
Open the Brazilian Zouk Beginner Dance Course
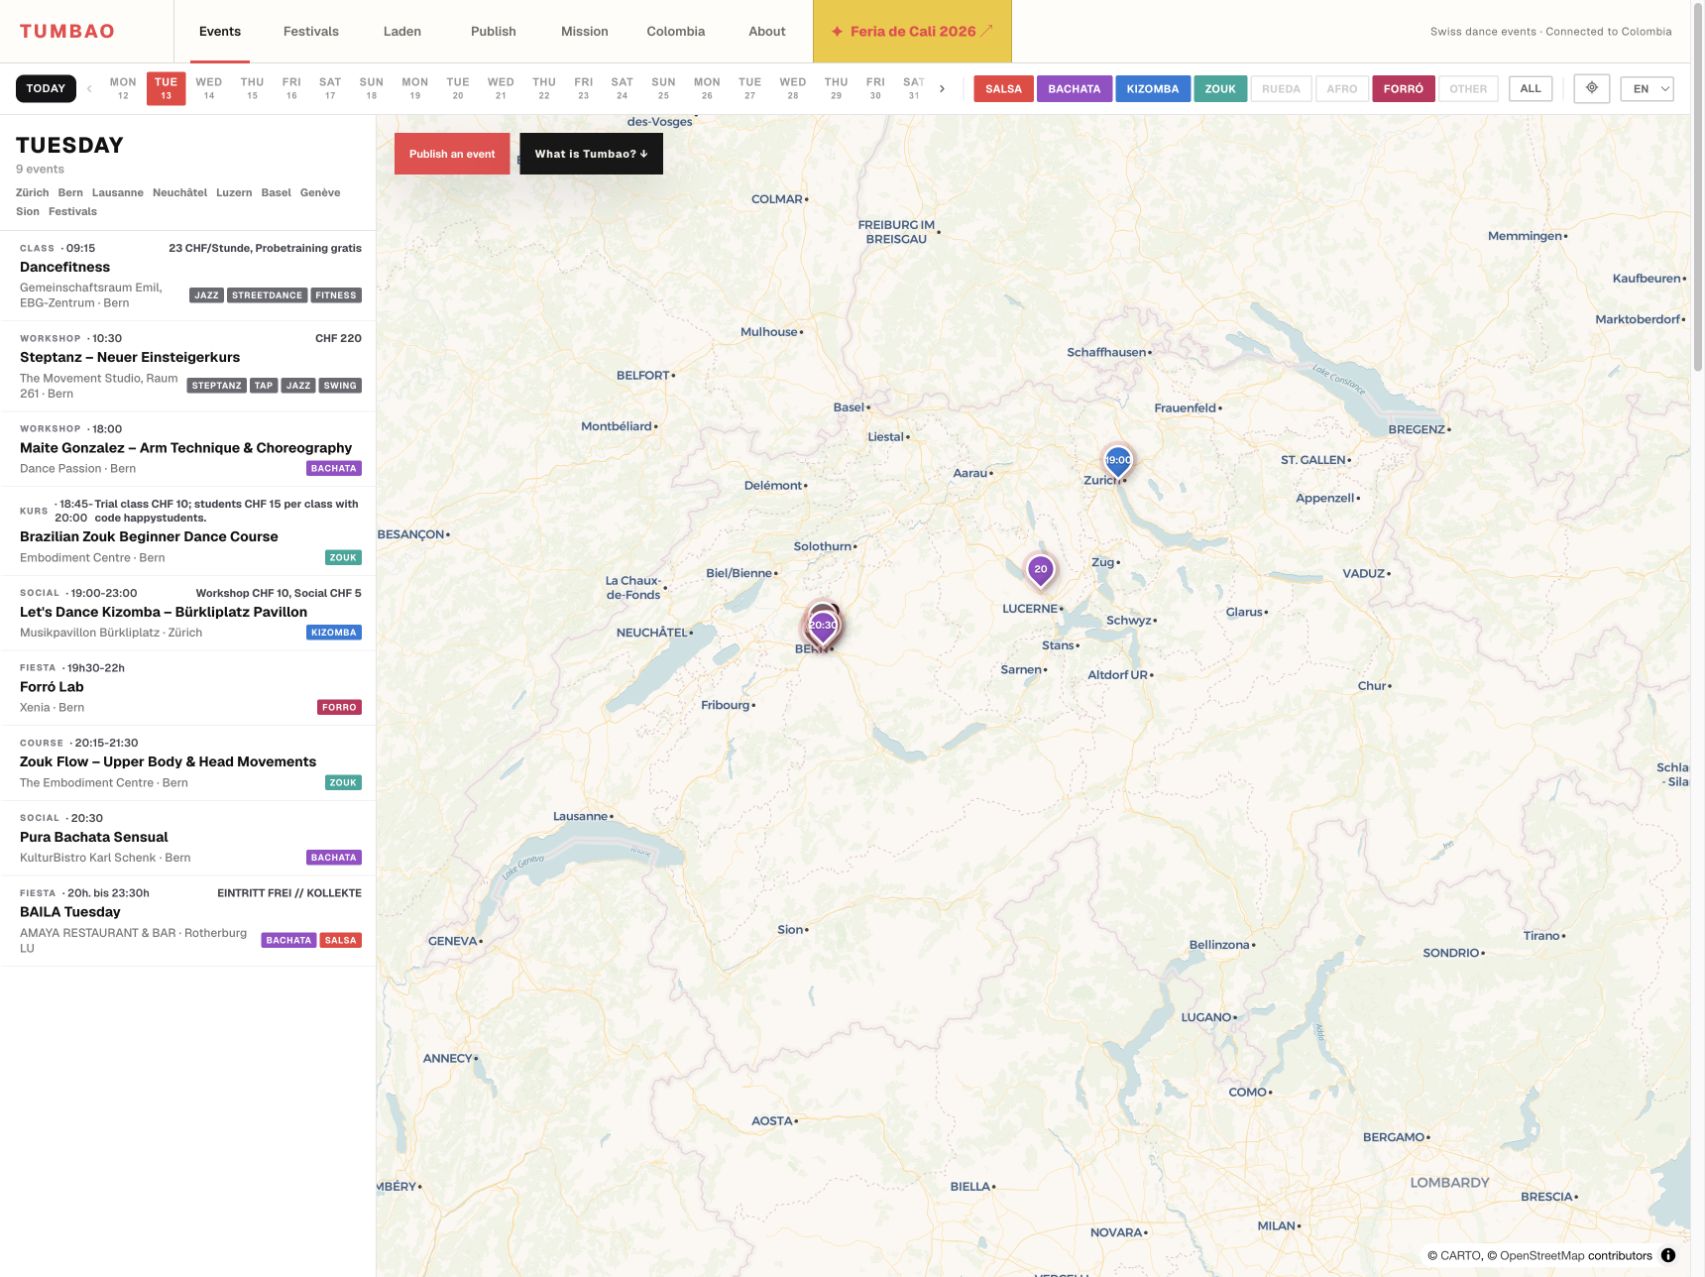click(x=188, y=531)
